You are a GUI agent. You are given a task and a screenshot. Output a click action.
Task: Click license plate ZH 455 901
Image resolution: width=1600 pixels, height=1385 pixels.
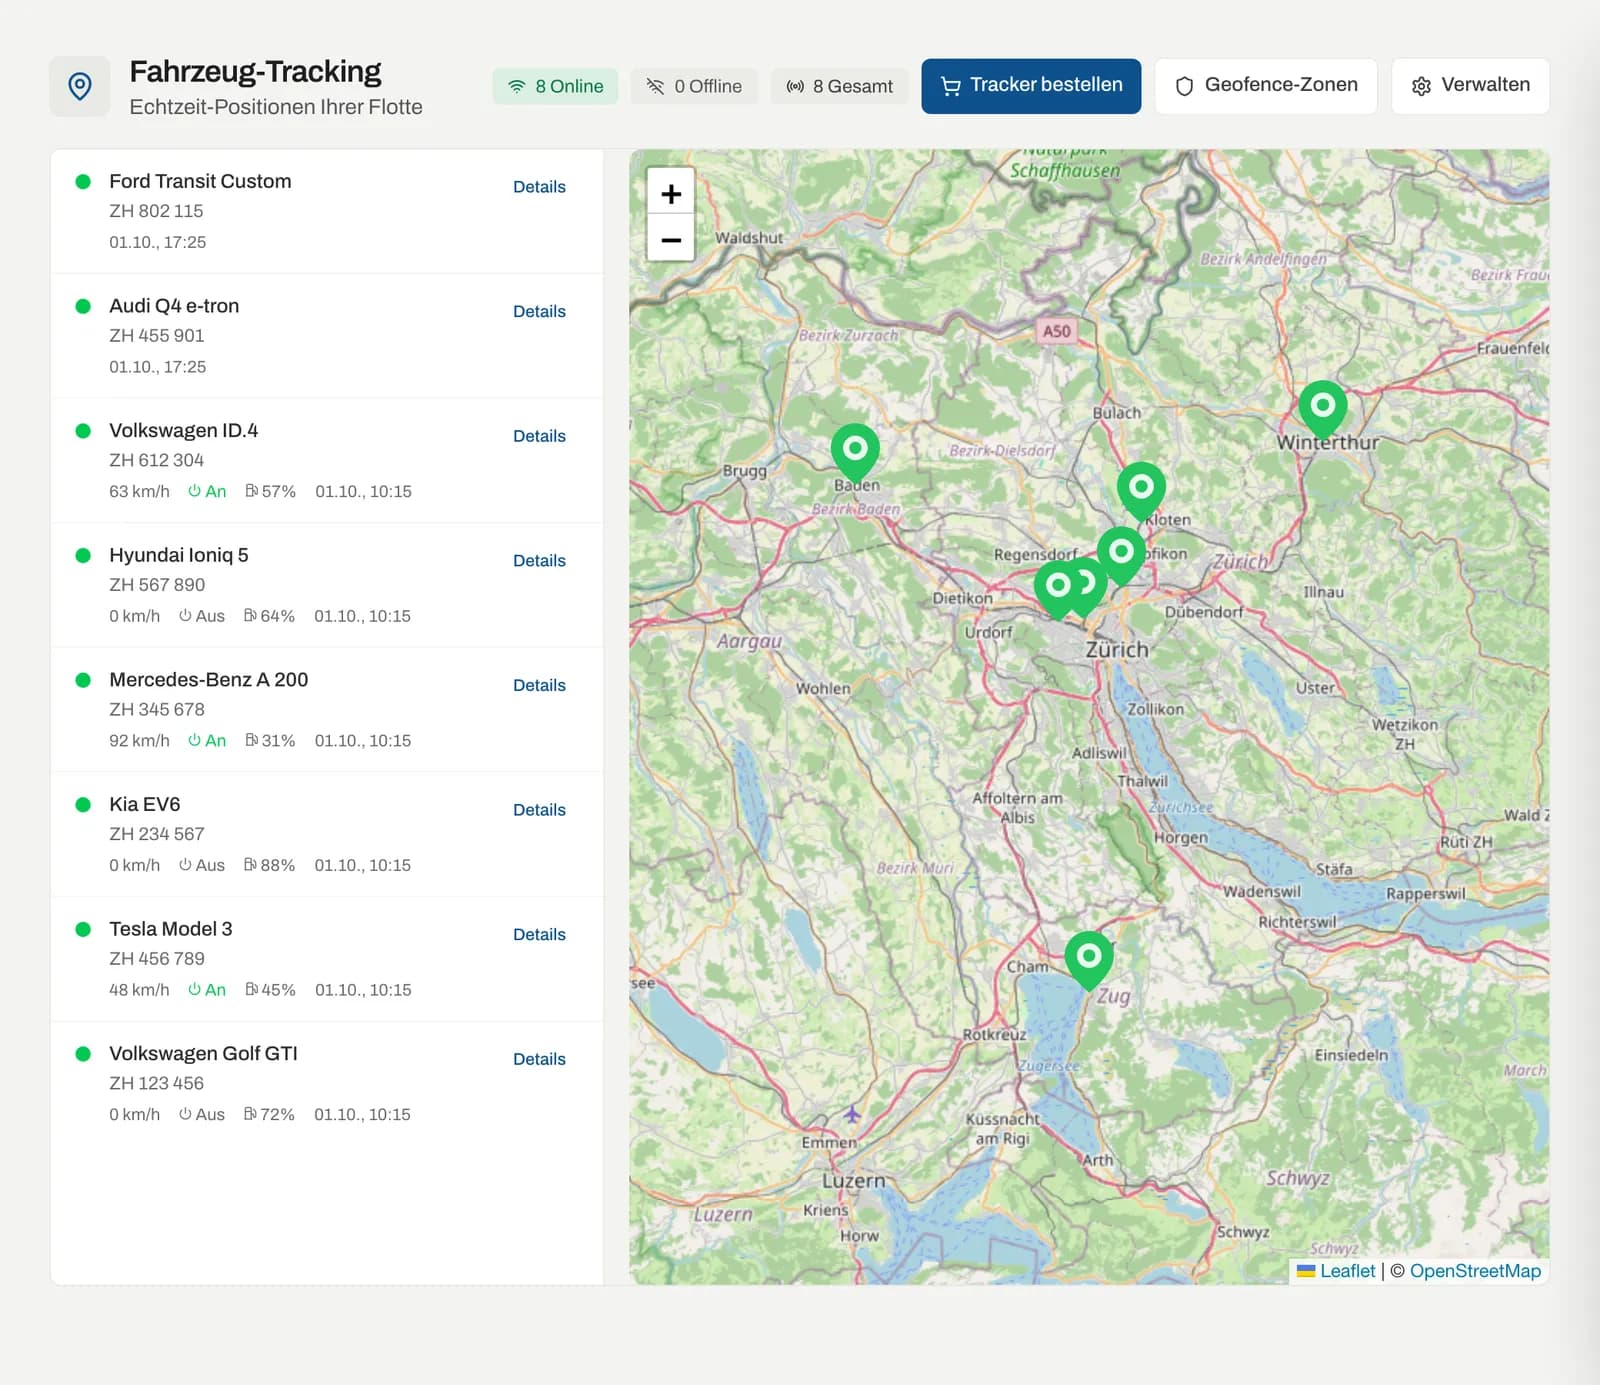click(x=156, y=336)
